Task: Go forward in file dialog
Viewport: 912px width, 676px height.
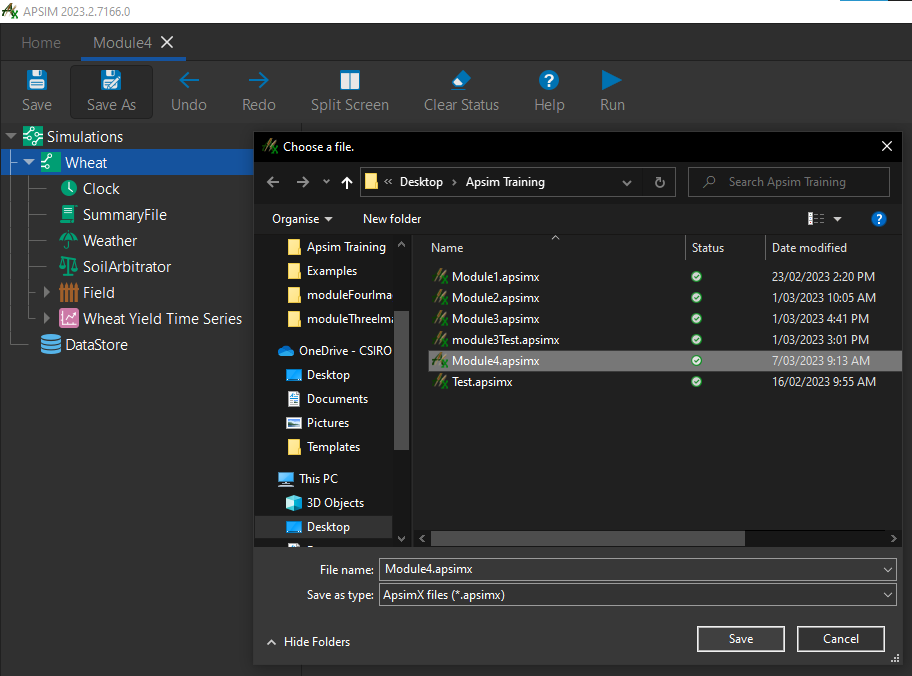Action: click(302, 182)
